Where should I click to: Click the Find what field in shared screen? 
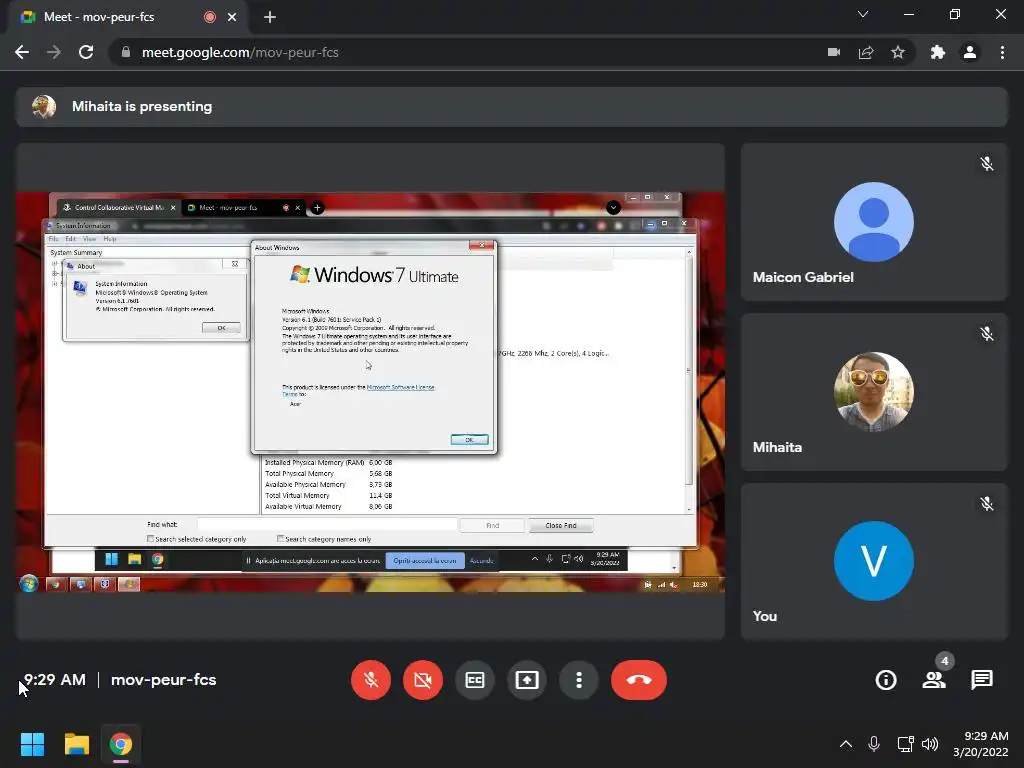tap(327, 524)
